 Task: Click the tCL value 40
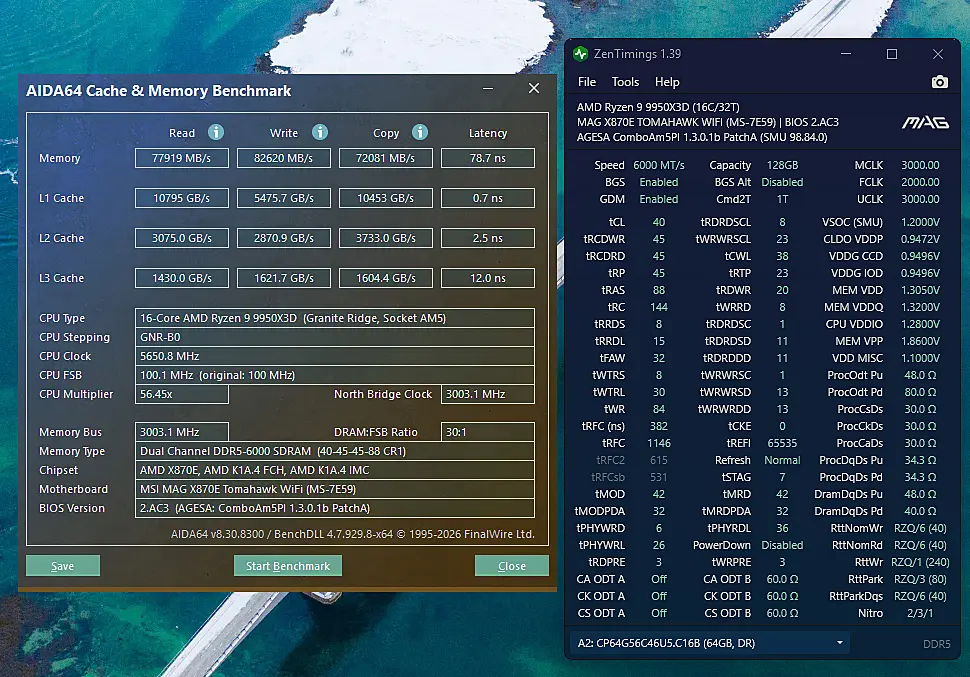(x=659, y=222)
